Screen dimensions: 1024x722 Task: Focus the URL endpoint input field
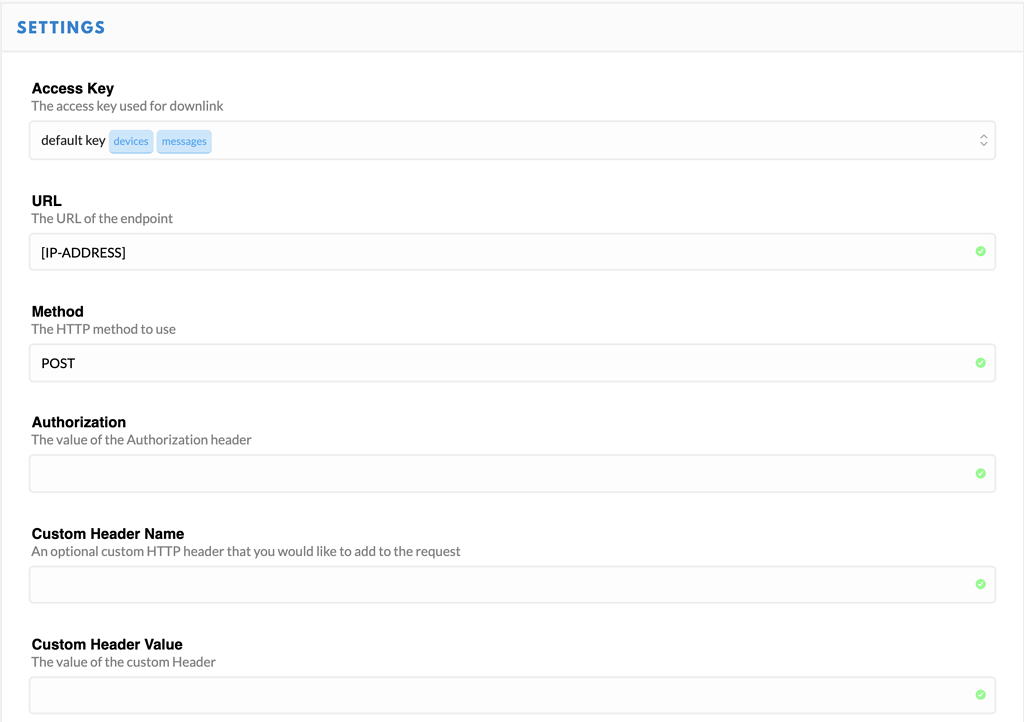pyautogui.click(x=500, y=252)
